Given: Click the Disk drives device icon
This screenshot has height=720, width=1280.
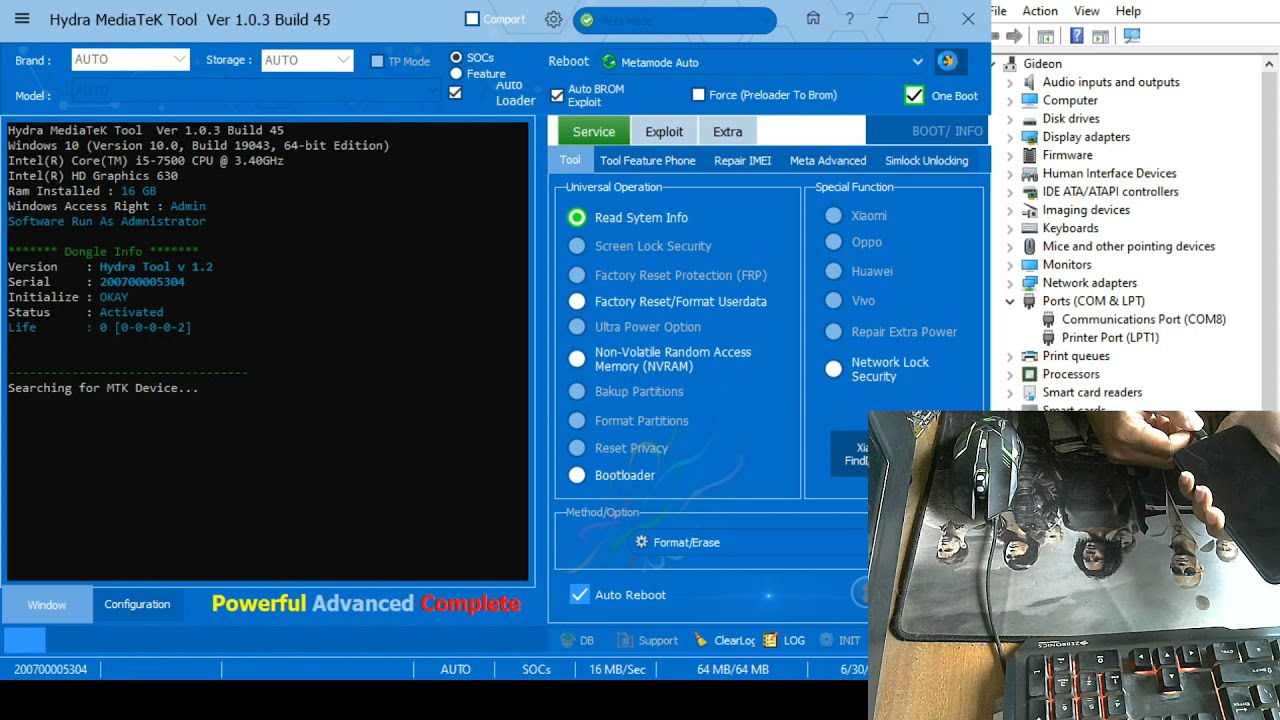Looking at the screenshot, I should 1029,118.
